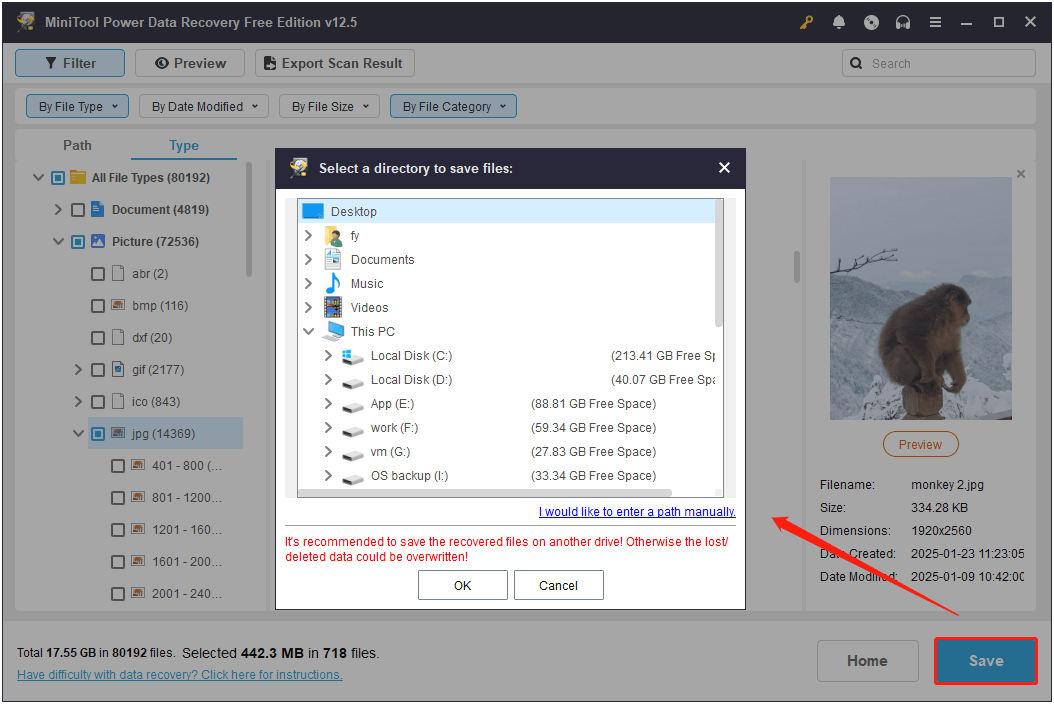Screen dimensions: 1054x705
Task: Open the By Date Modified dropdown
Action: pos(204,106)
